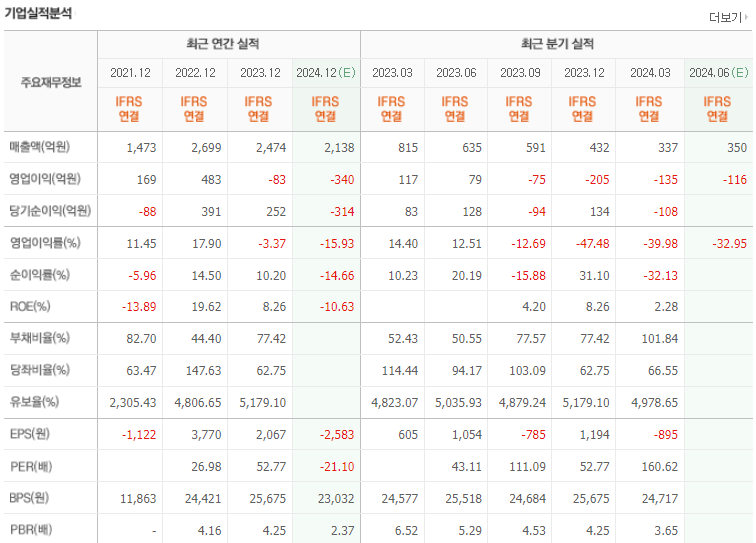
Task: Select estimated revenue value 2,138
Action: pyautogui.click(x=339, y=148)
